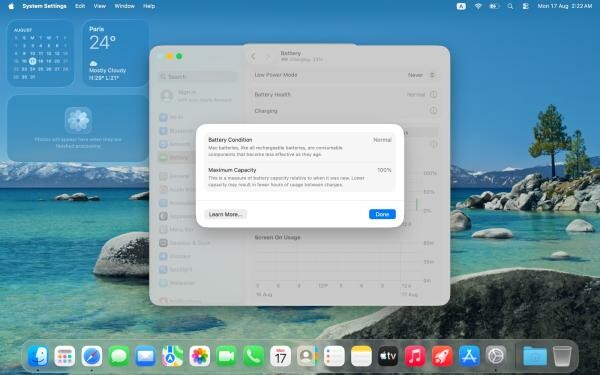Click the Screen On Usage heading
Viewport: 600px width, 375px height.
[277, 238]
